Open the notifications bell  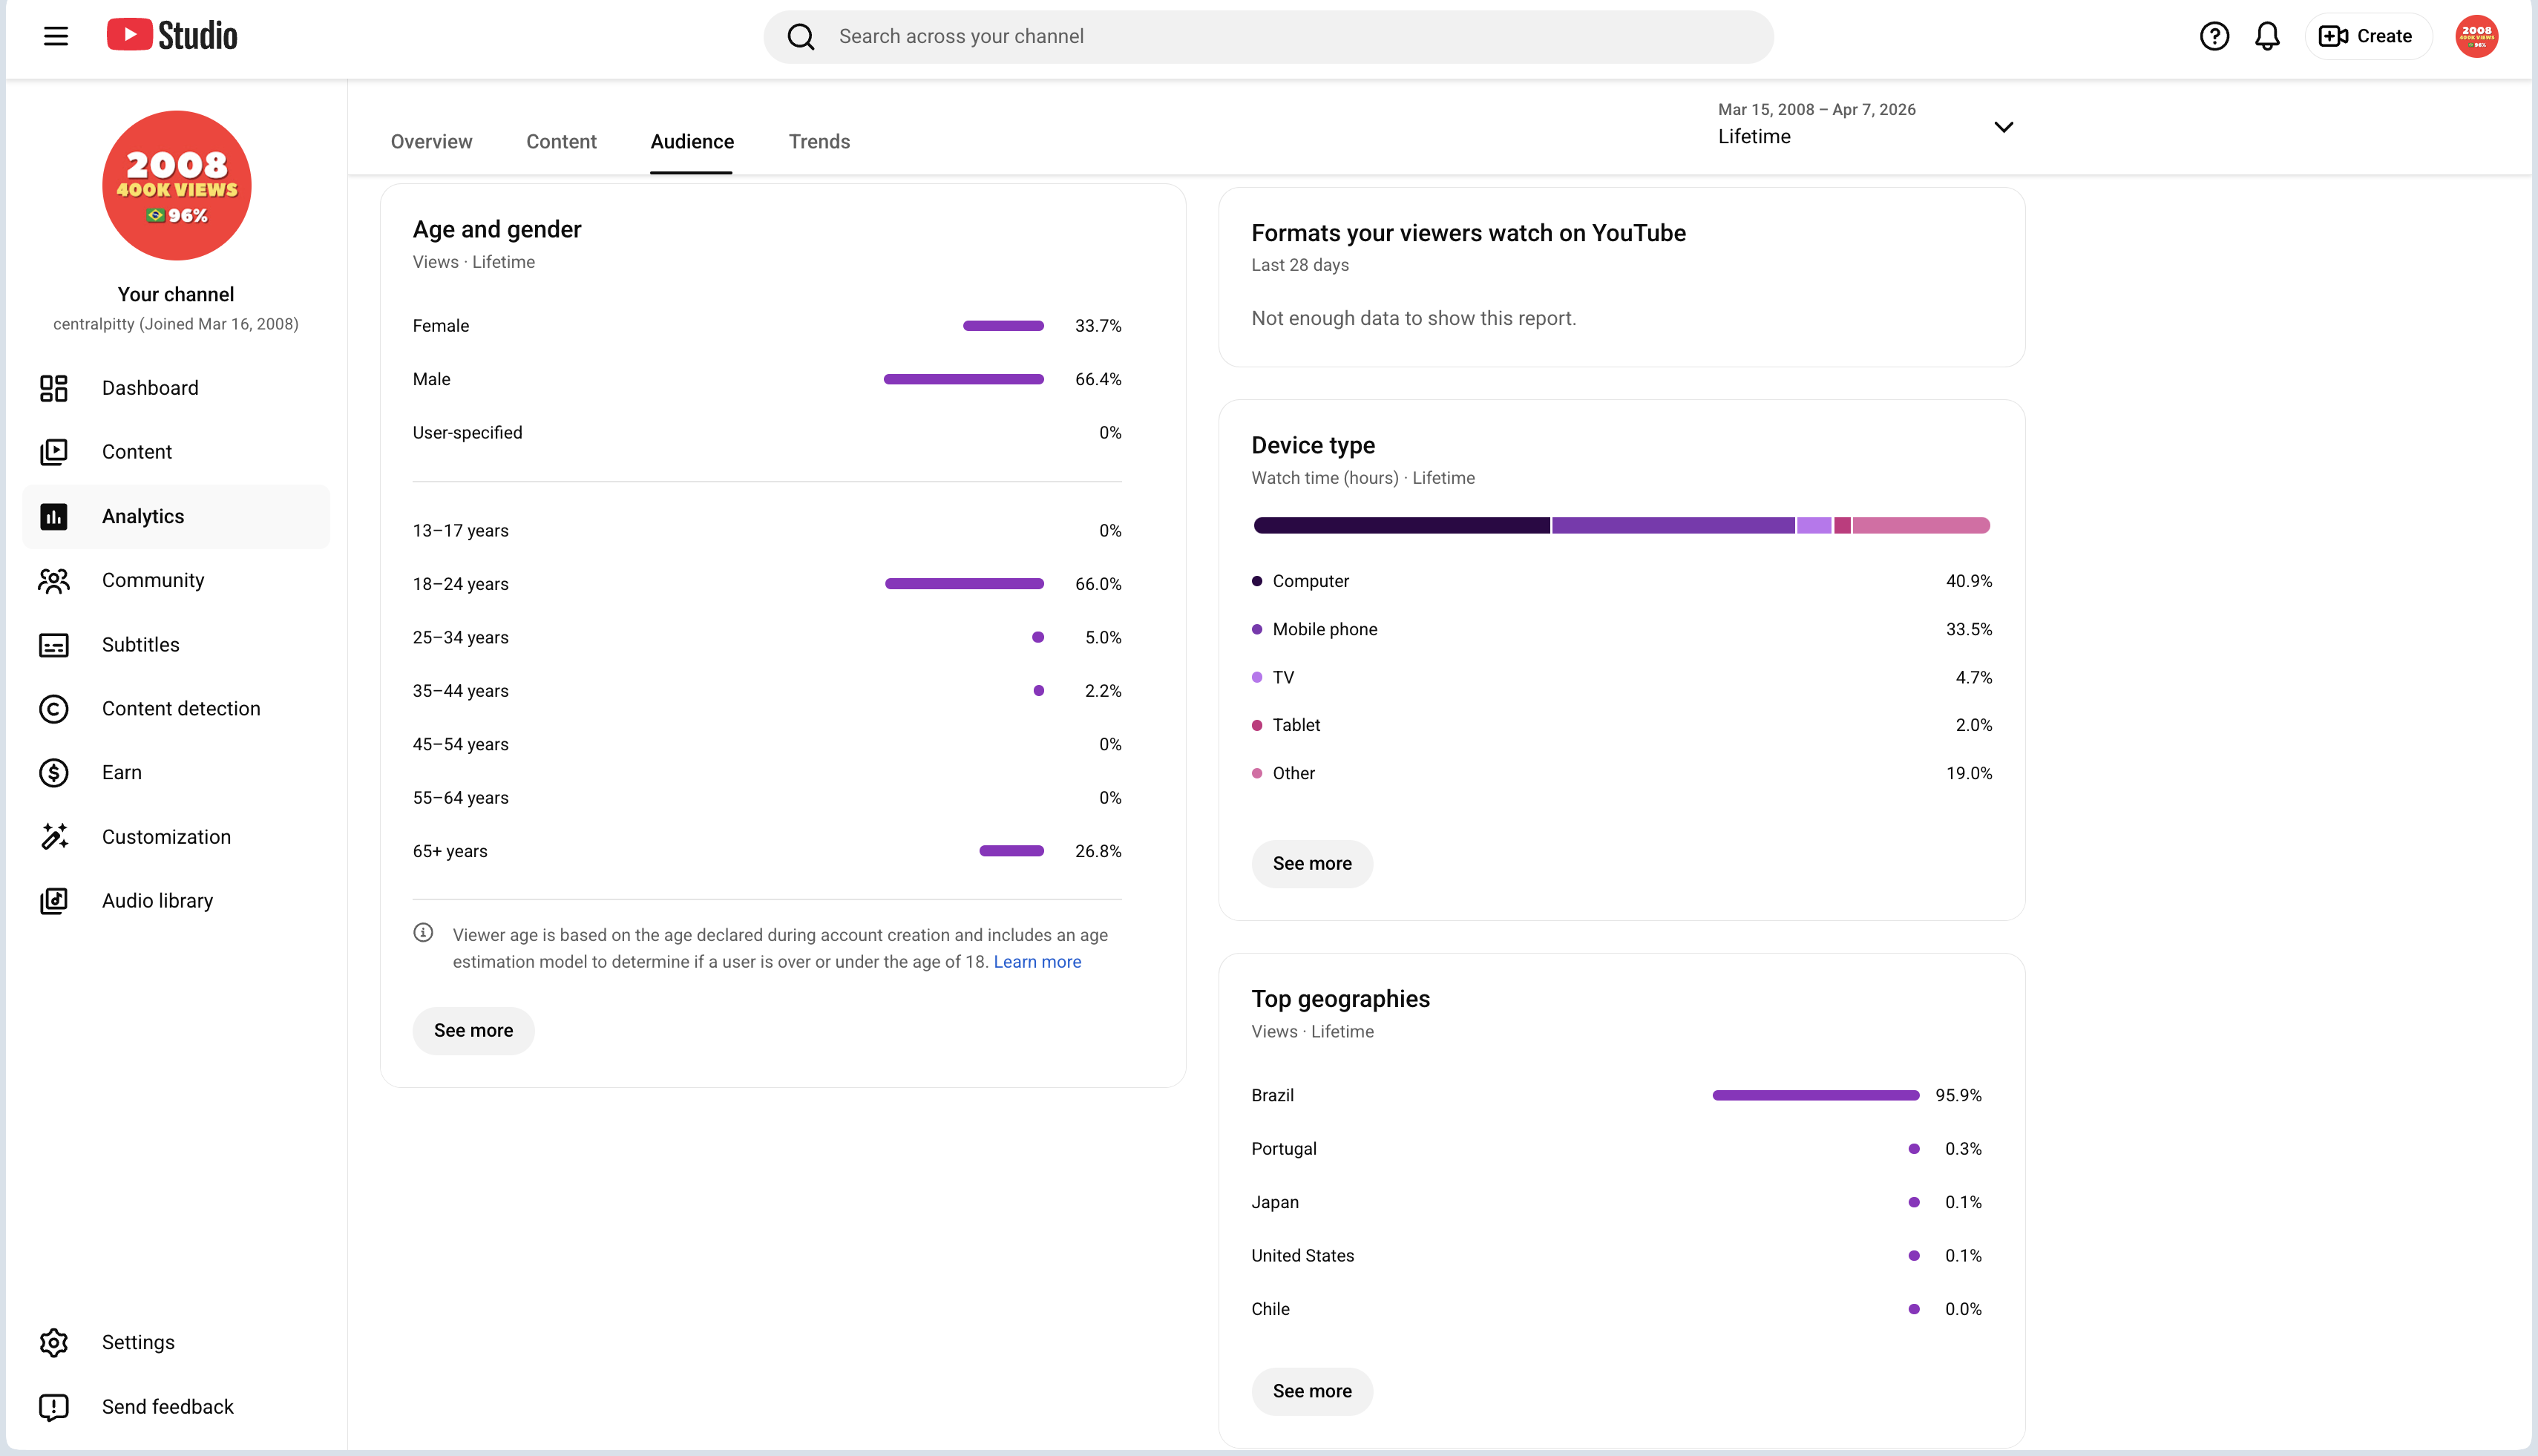point(2267,37)
